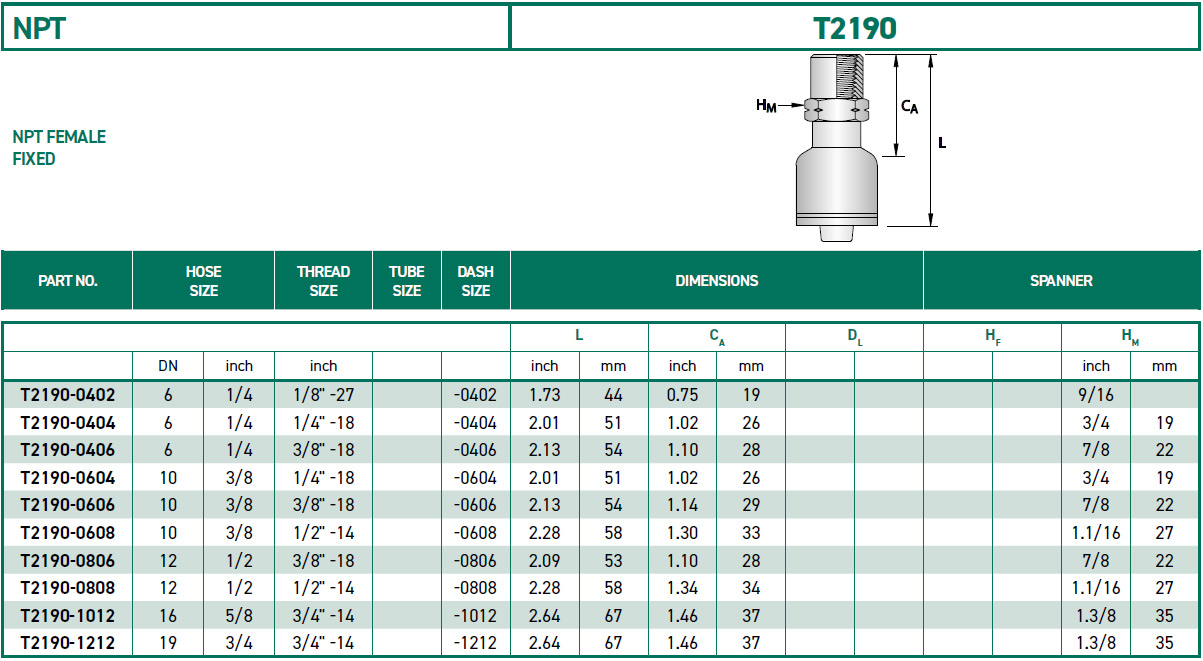Select part number T2190-0806

[x=68, y=560]
